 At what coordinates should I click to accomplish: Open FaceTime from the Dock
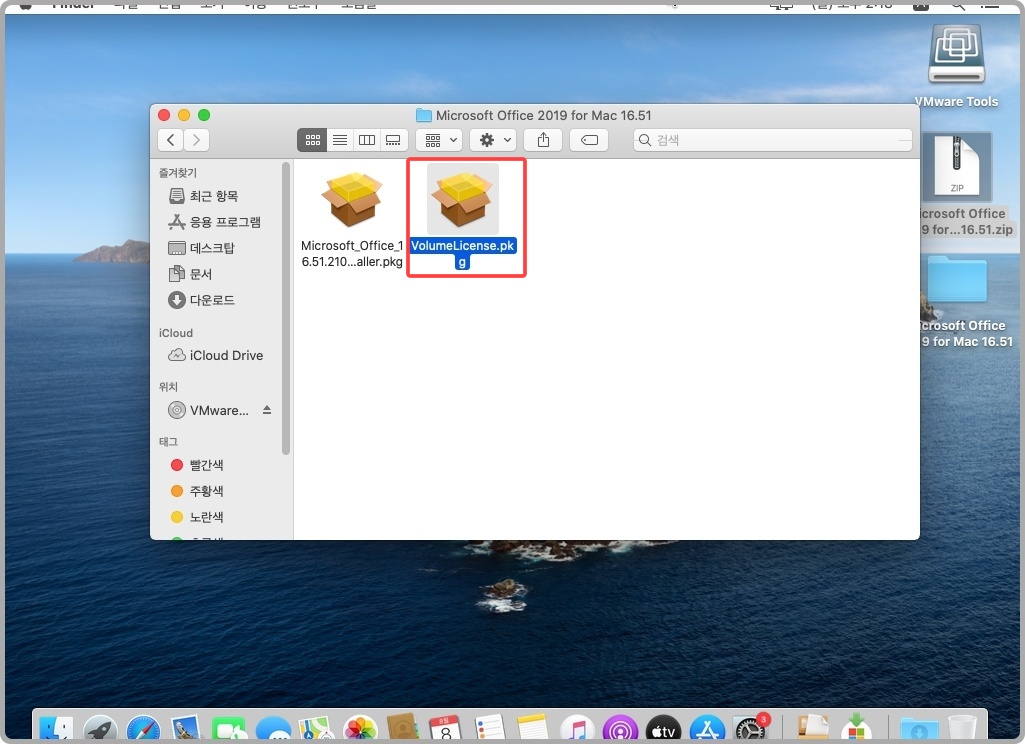229,729
